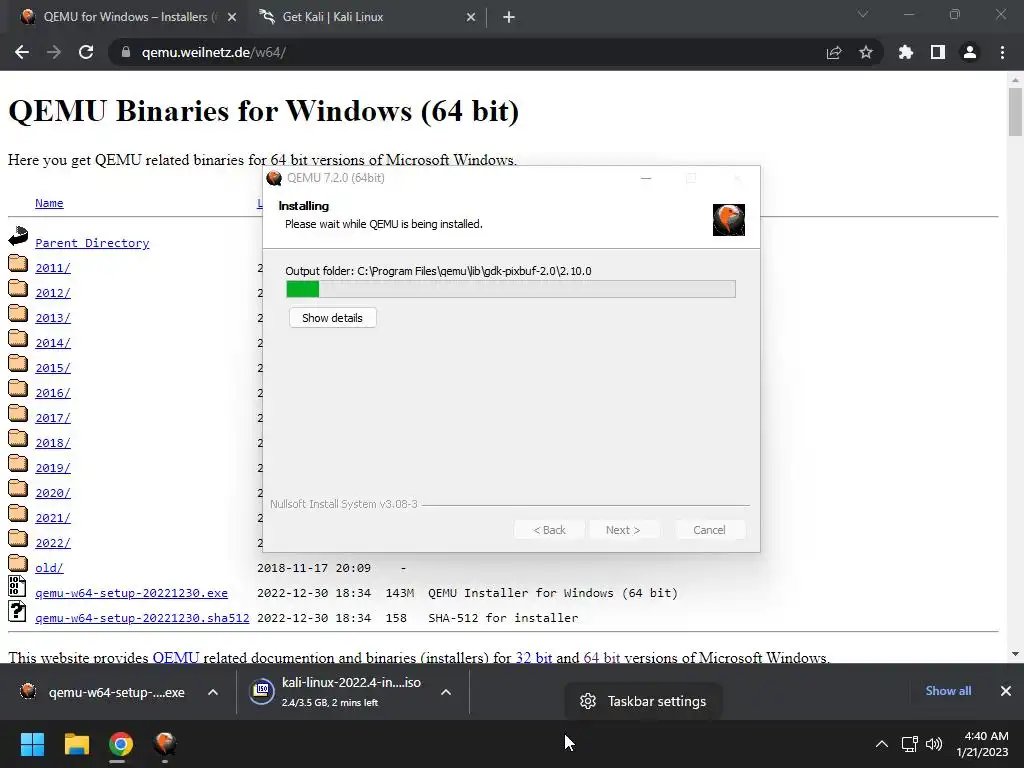Click the Chrome taskbar icon
This screenshot has width=1024, height=768.
120,744
